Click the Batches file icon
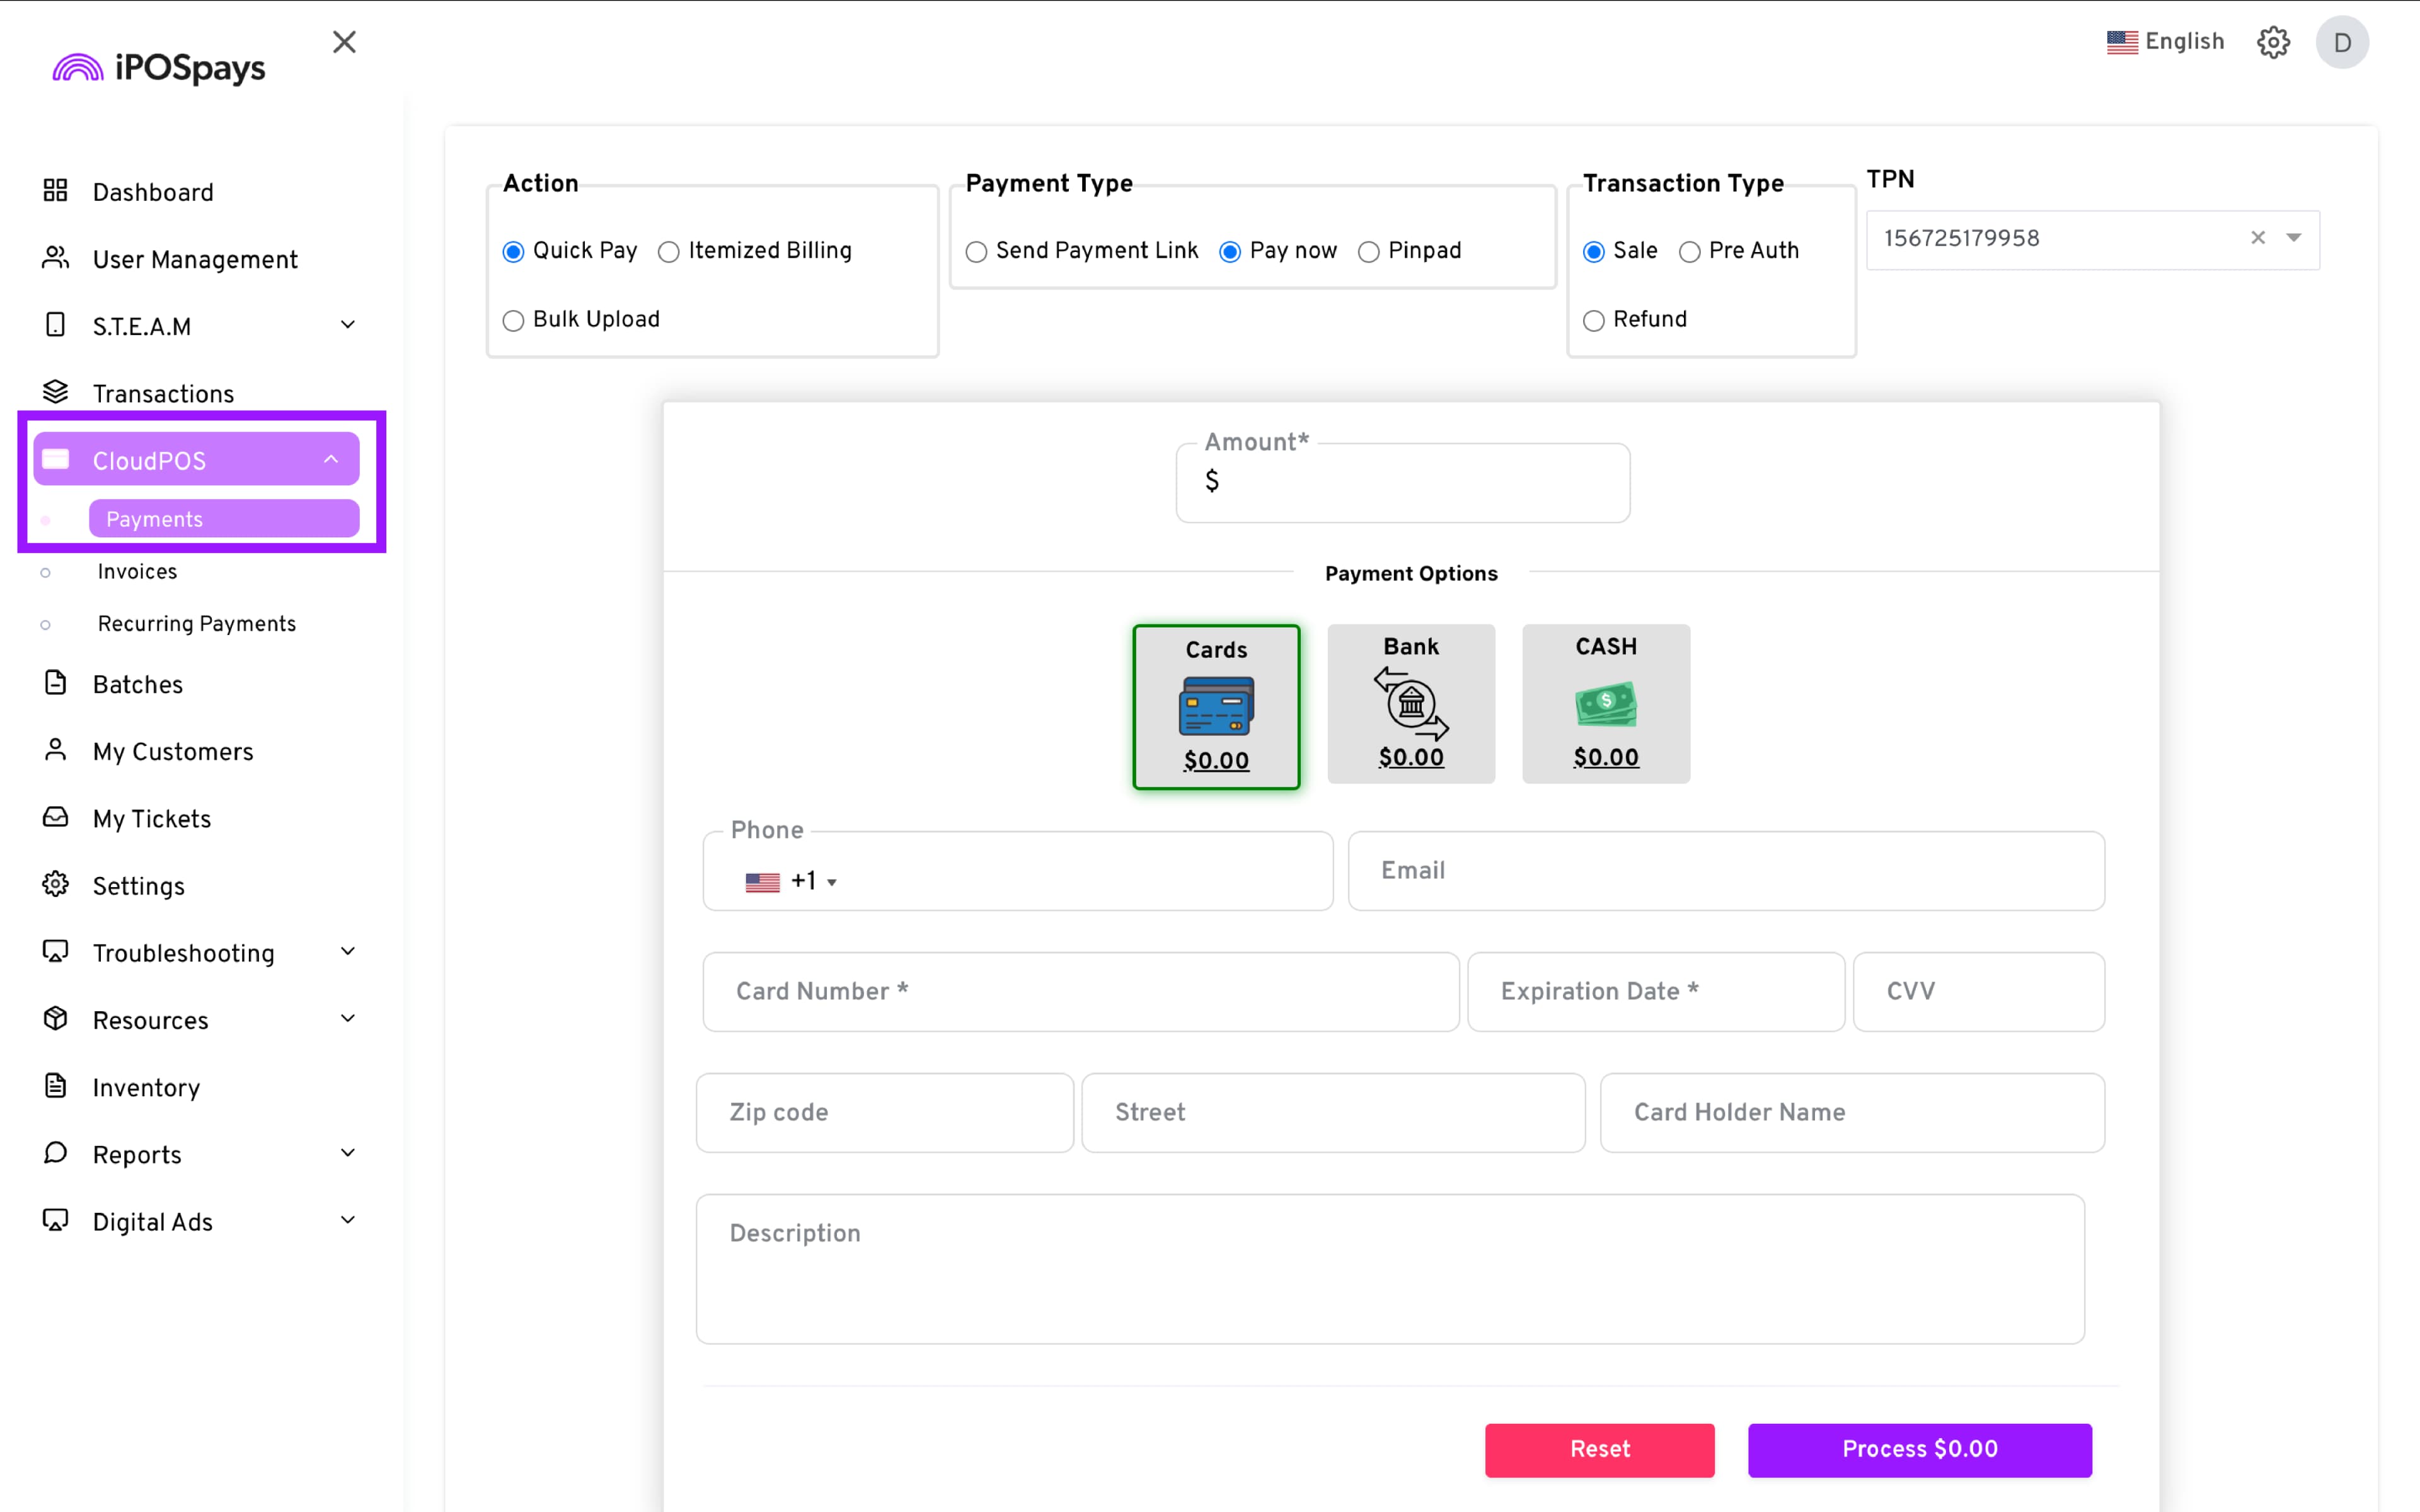 click(x=55, y=683)
